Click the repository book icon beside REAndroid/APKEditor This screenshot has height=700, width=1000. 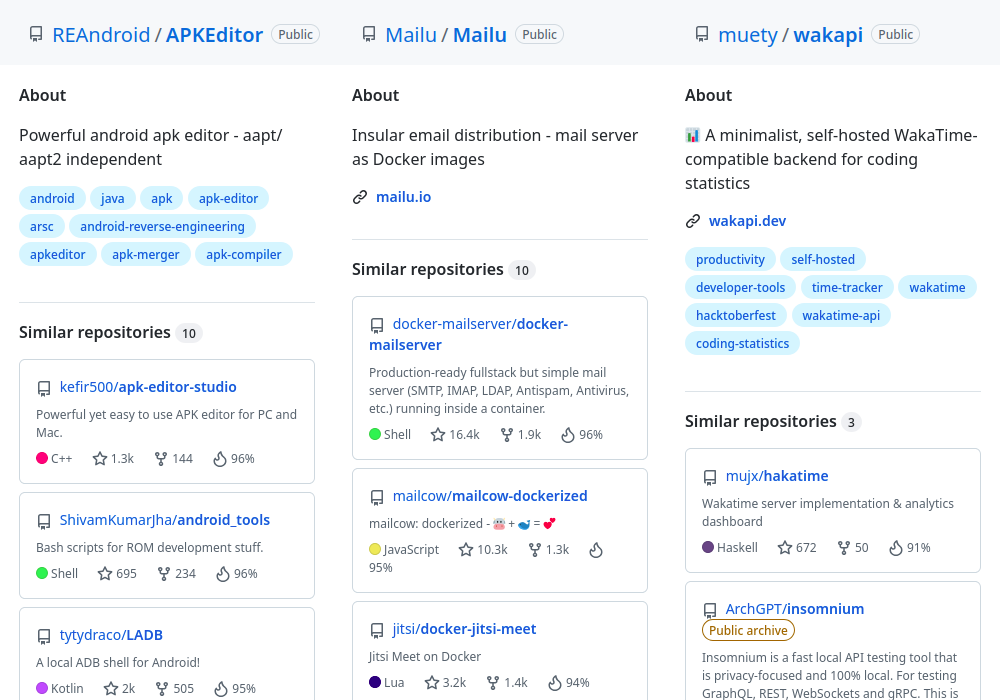(x=36, y=33)
